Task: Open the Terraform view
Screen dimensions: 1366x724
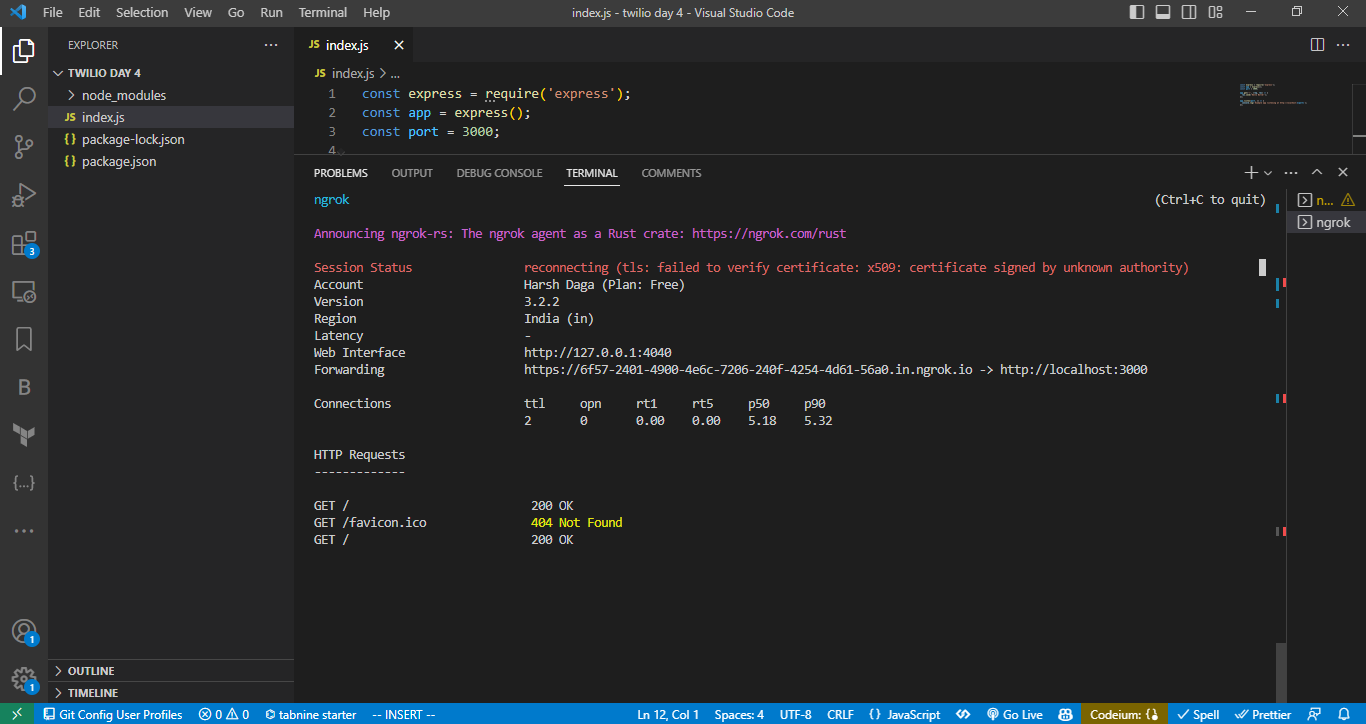Action: point(24,435)
